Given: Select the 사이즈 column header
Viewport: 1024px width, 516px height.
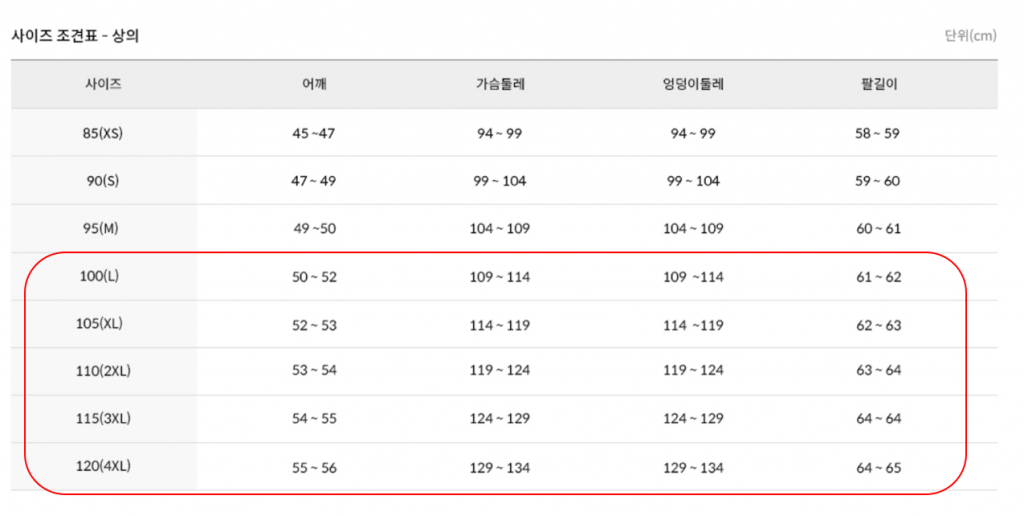Looking at the screenshot, I should point(103,85).
